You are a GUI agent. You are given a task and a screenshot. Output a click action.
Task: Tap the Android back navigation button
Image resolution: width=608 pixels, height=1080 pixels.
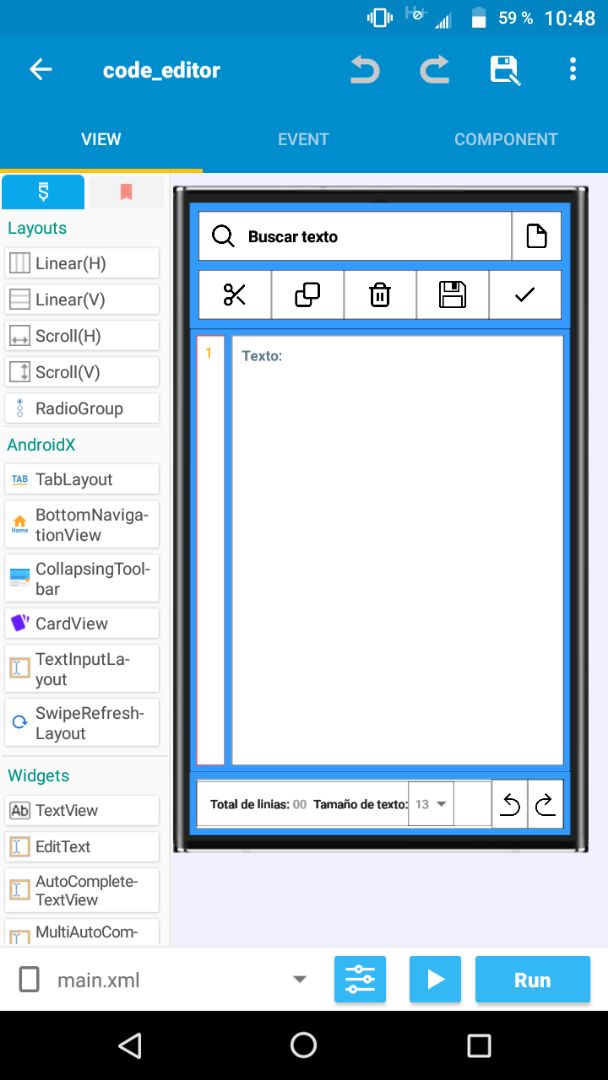click(x=129, y=1045)
